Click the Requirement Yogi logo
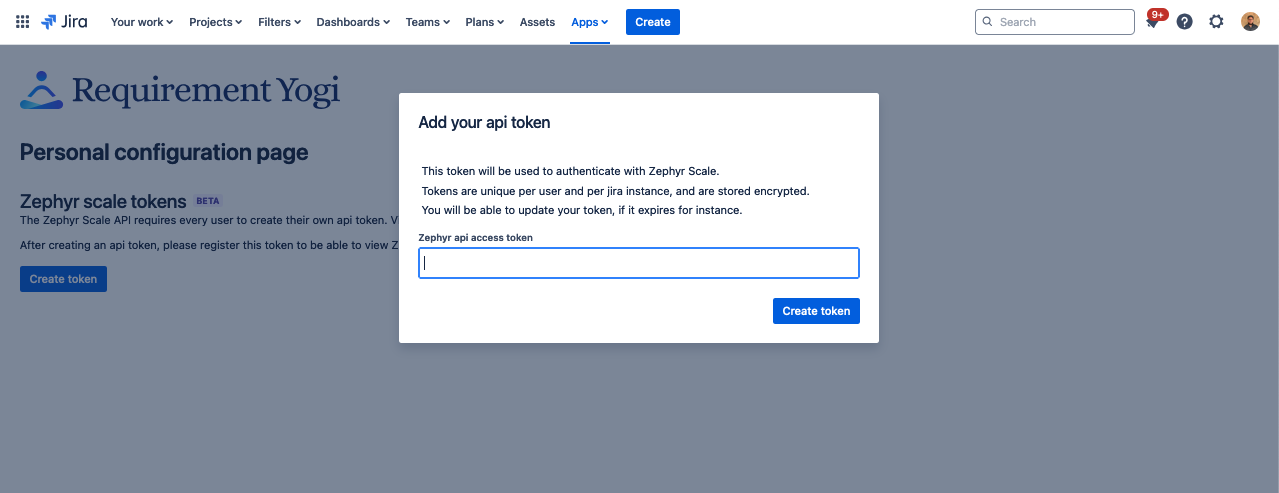This screenshot has height=493, width=1279. coord(180,91)
